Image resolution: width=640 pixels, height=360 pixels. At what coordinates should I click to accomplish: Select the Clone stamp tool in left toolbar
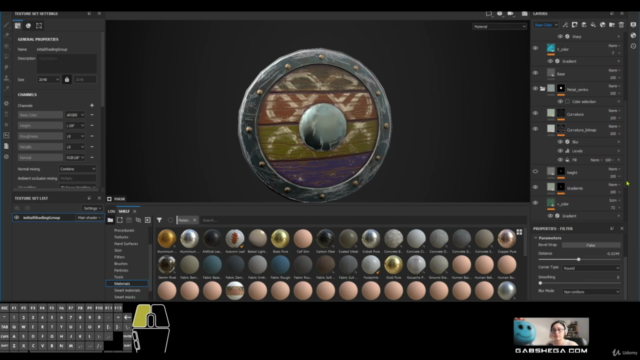pos(6,78)
